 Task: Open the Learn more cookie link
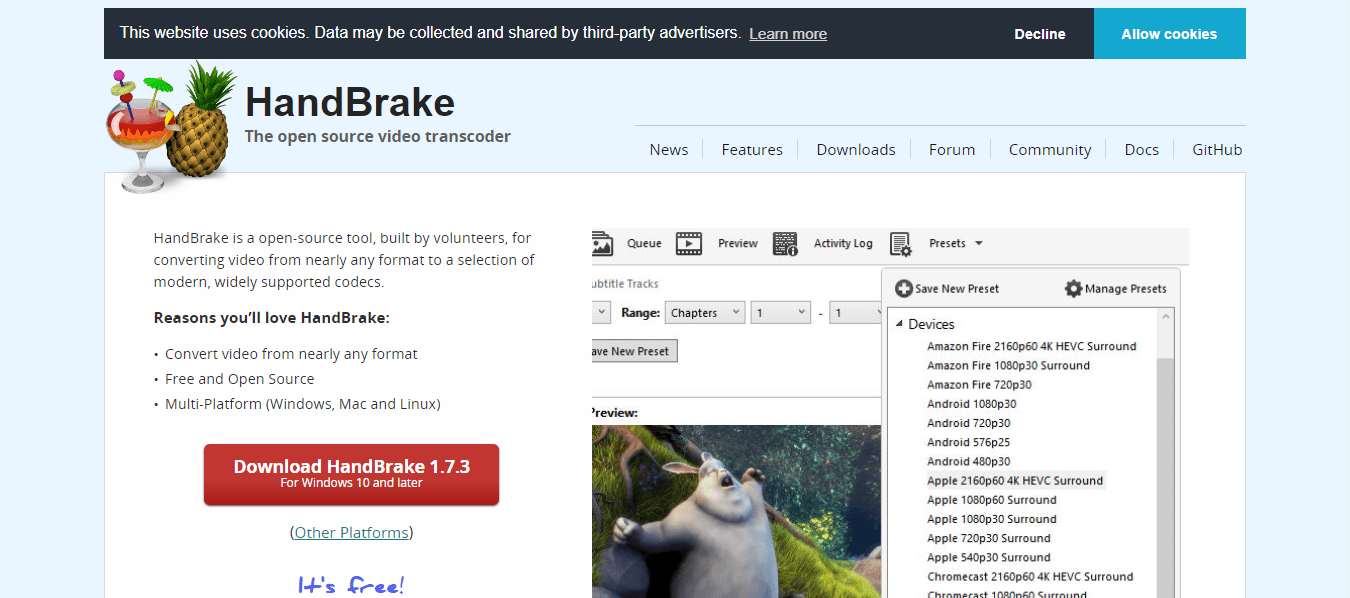788,34
